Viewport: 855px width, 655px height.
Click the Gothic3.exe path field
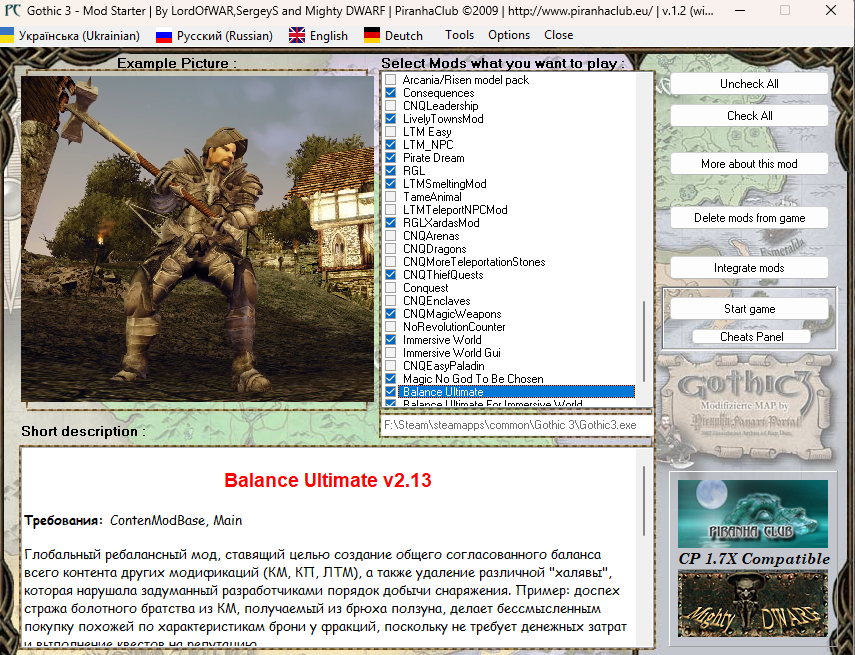[515, 424]
